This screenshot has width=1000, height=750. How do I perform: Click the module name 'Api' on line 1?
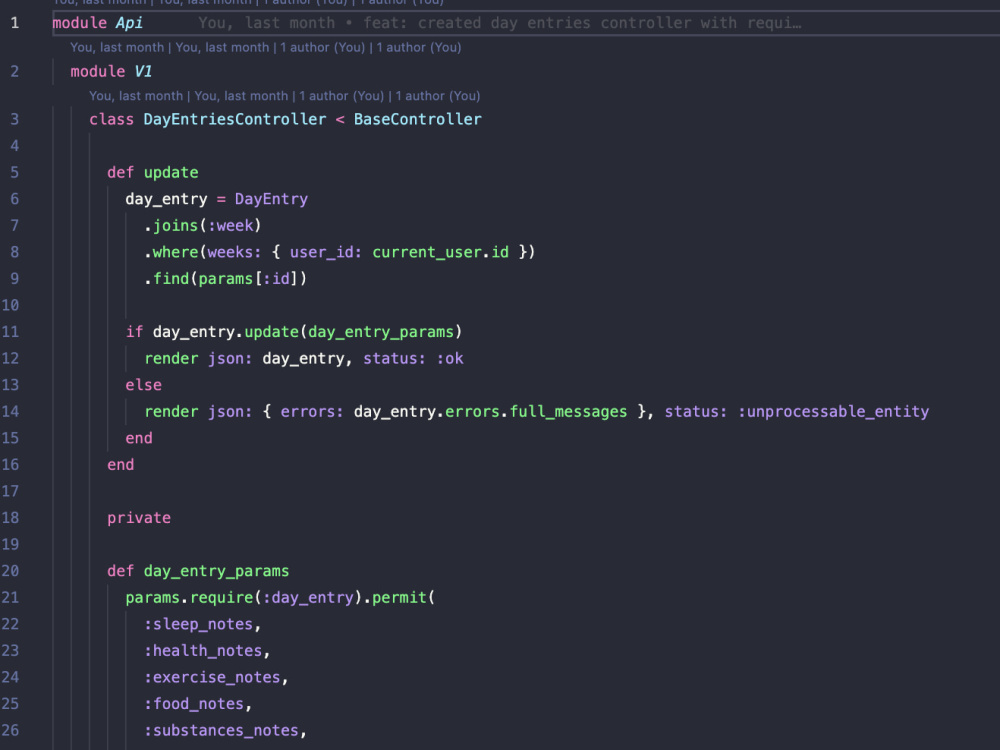coord(129,23)
